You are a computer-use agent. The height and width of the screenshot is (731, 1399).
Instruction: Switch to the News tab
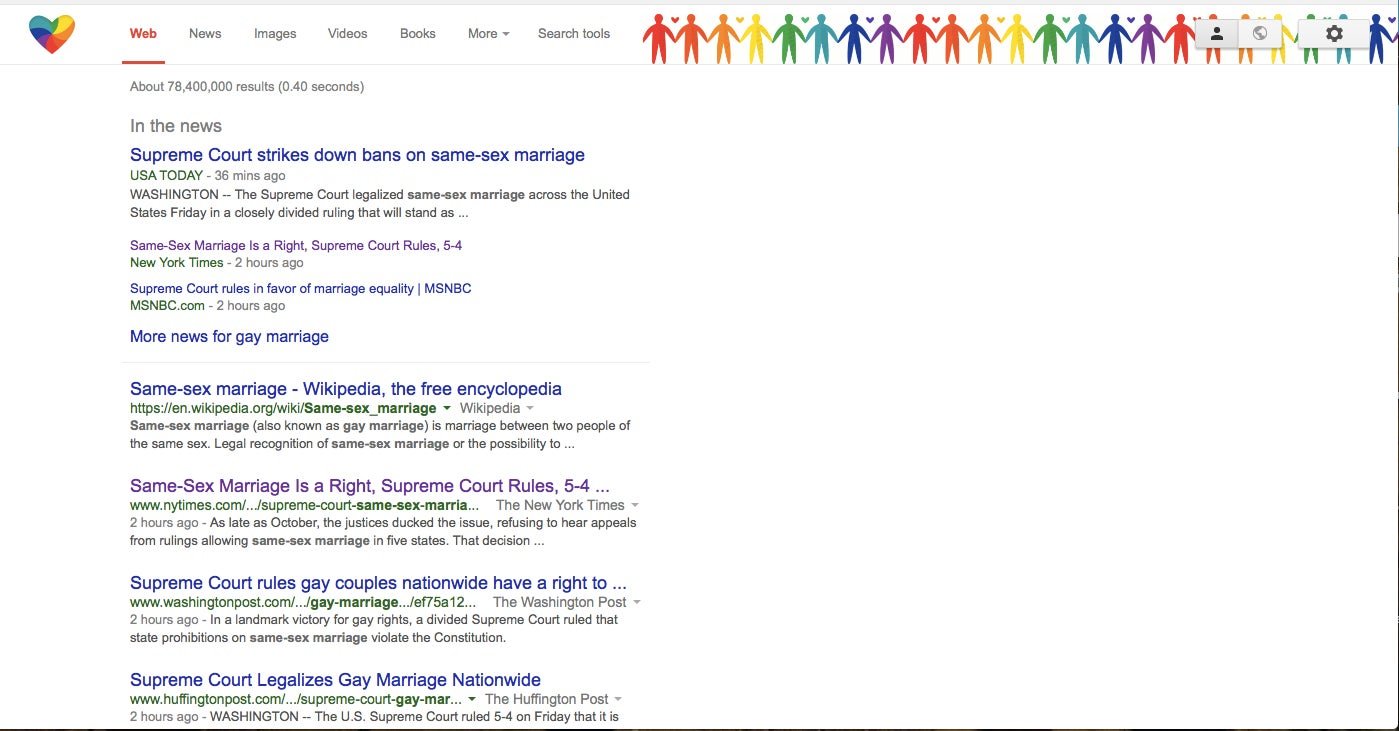pos(205,33)
